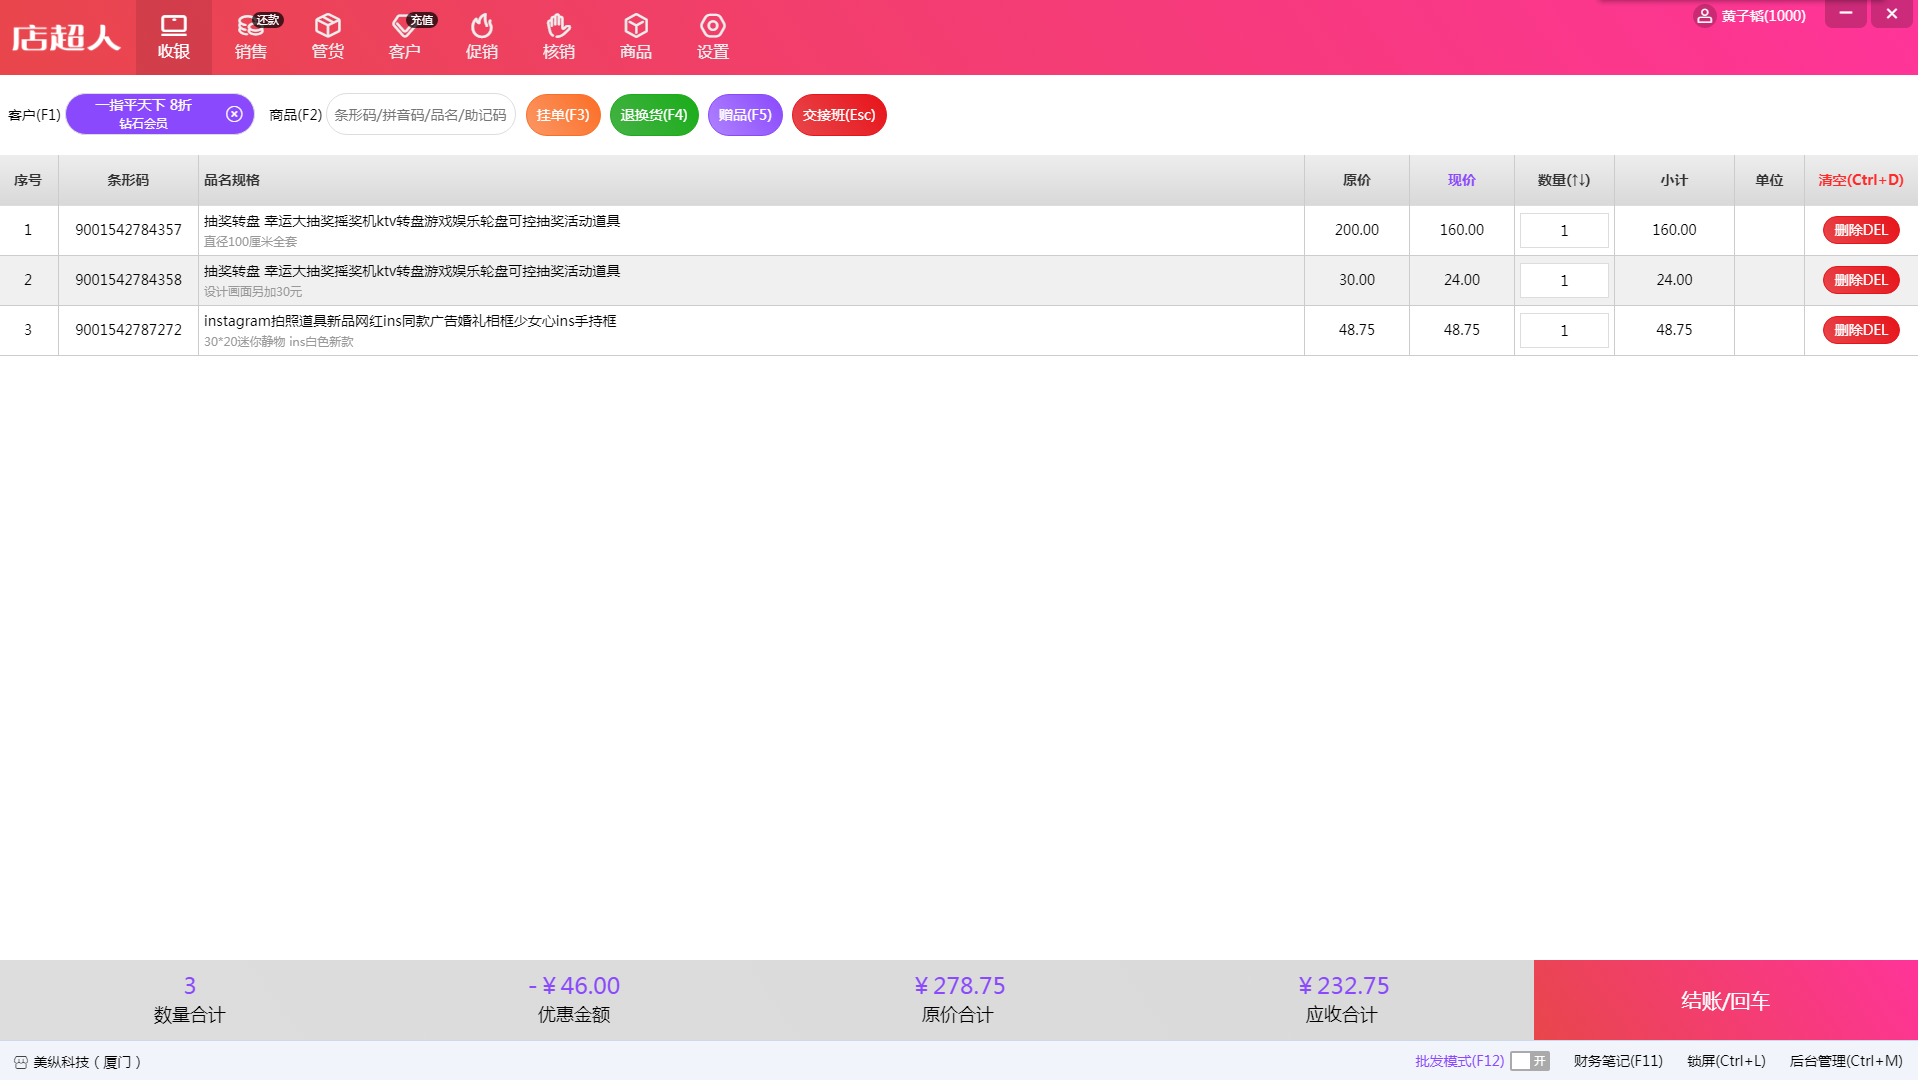Click the 原价合计 ¥278.75 value
1918x1080 pixels.
pyautogui.click(x=959, y=986)
